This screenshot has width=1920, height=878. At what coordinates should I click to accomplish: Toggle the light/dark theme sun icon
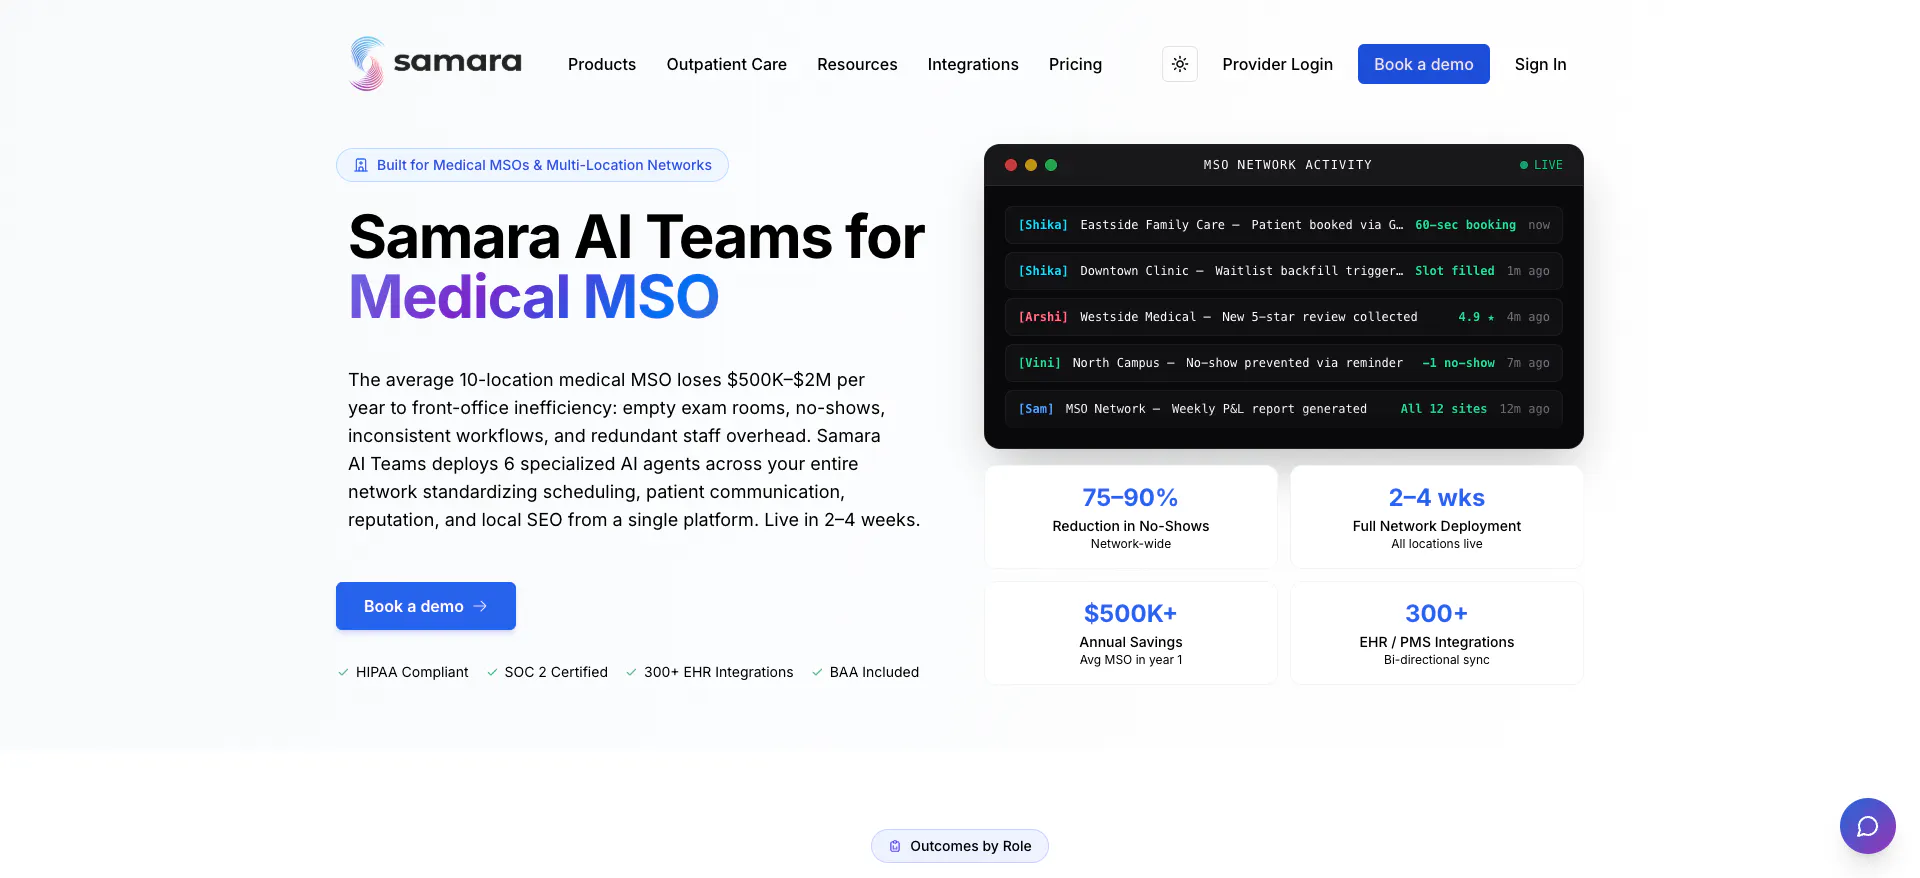(1180, 64)
